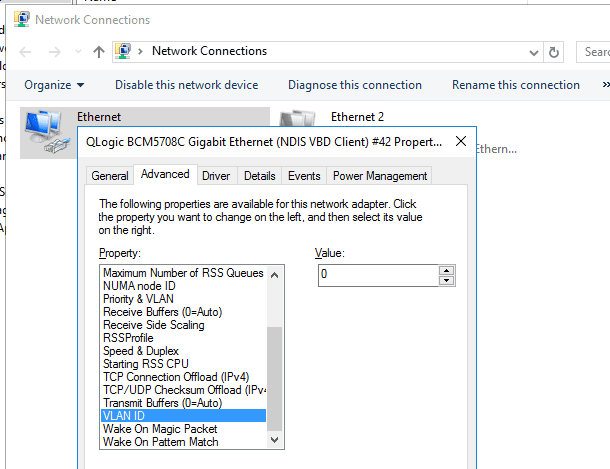Image resolution: width=610 pixels, height=469 pixels.
Task: Select Priority & VLAN property
Action: 183,299
